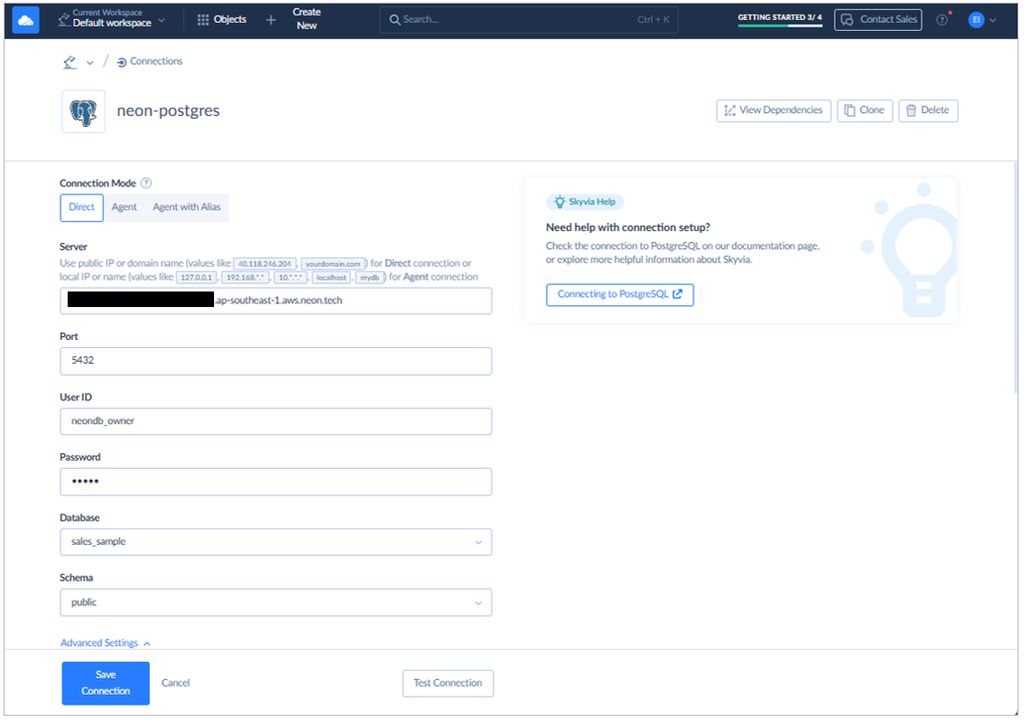1024x722 pixels.
Task: Select Agent connection mode
Action: (124, 208)
